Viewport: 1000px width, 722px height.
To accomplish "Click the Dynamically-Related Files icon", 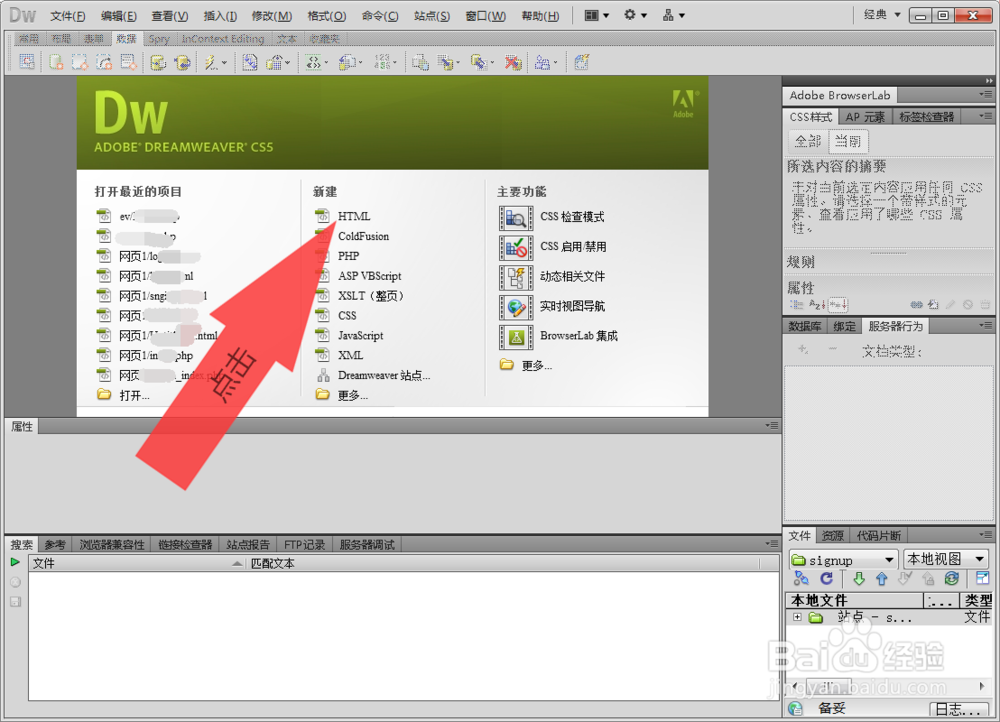I will coord(516,277).
